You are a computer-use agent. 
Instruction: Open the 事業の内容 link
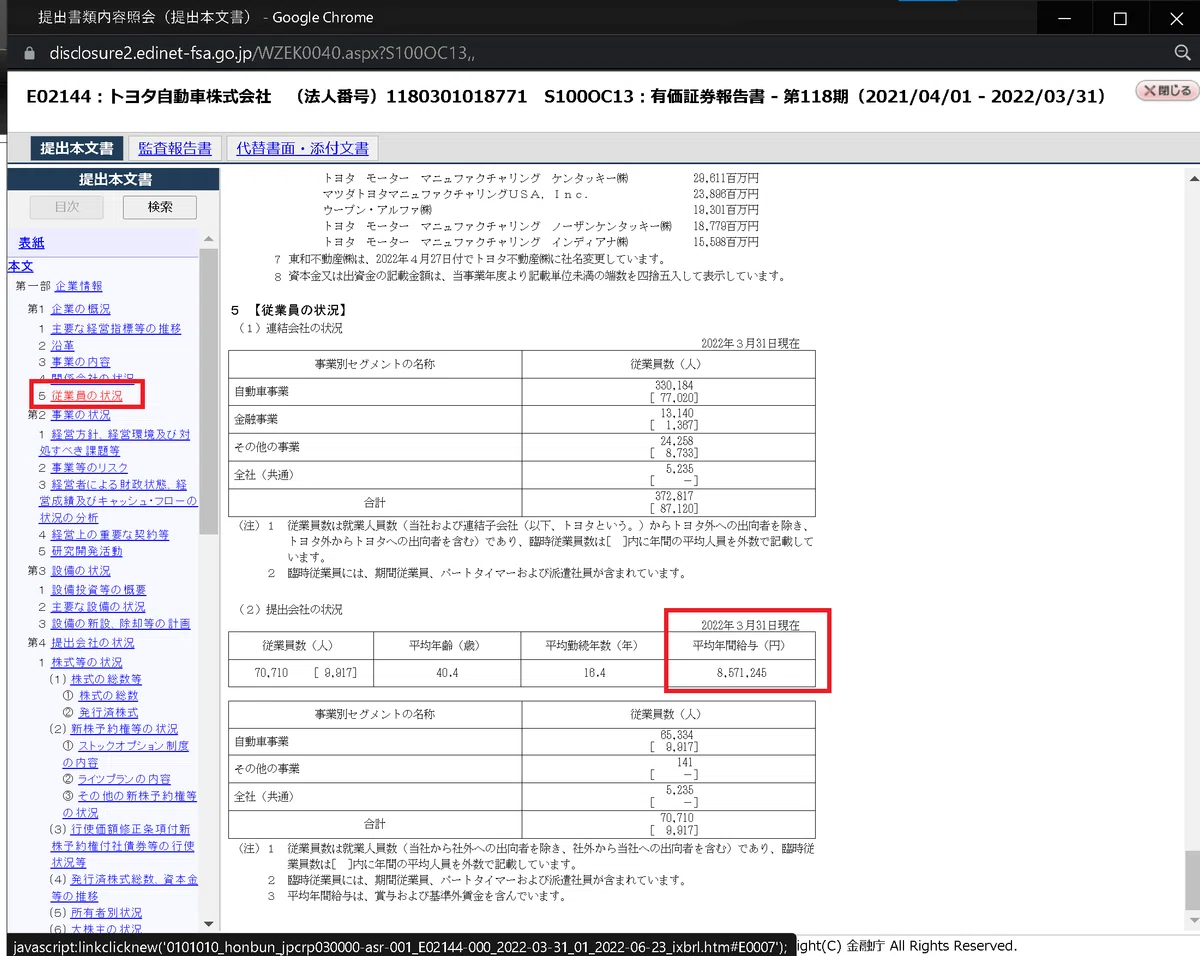81,362
